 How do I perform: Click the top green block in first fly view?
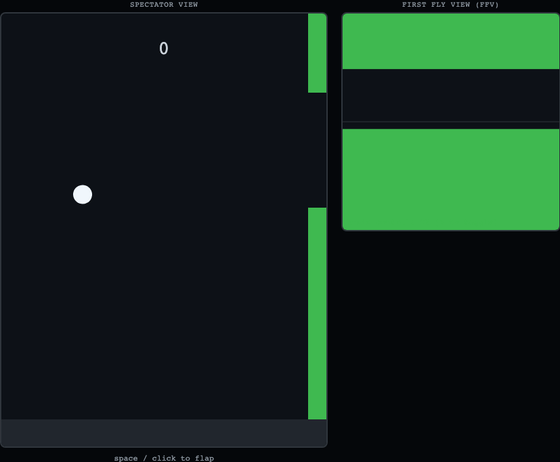point(451,41)
